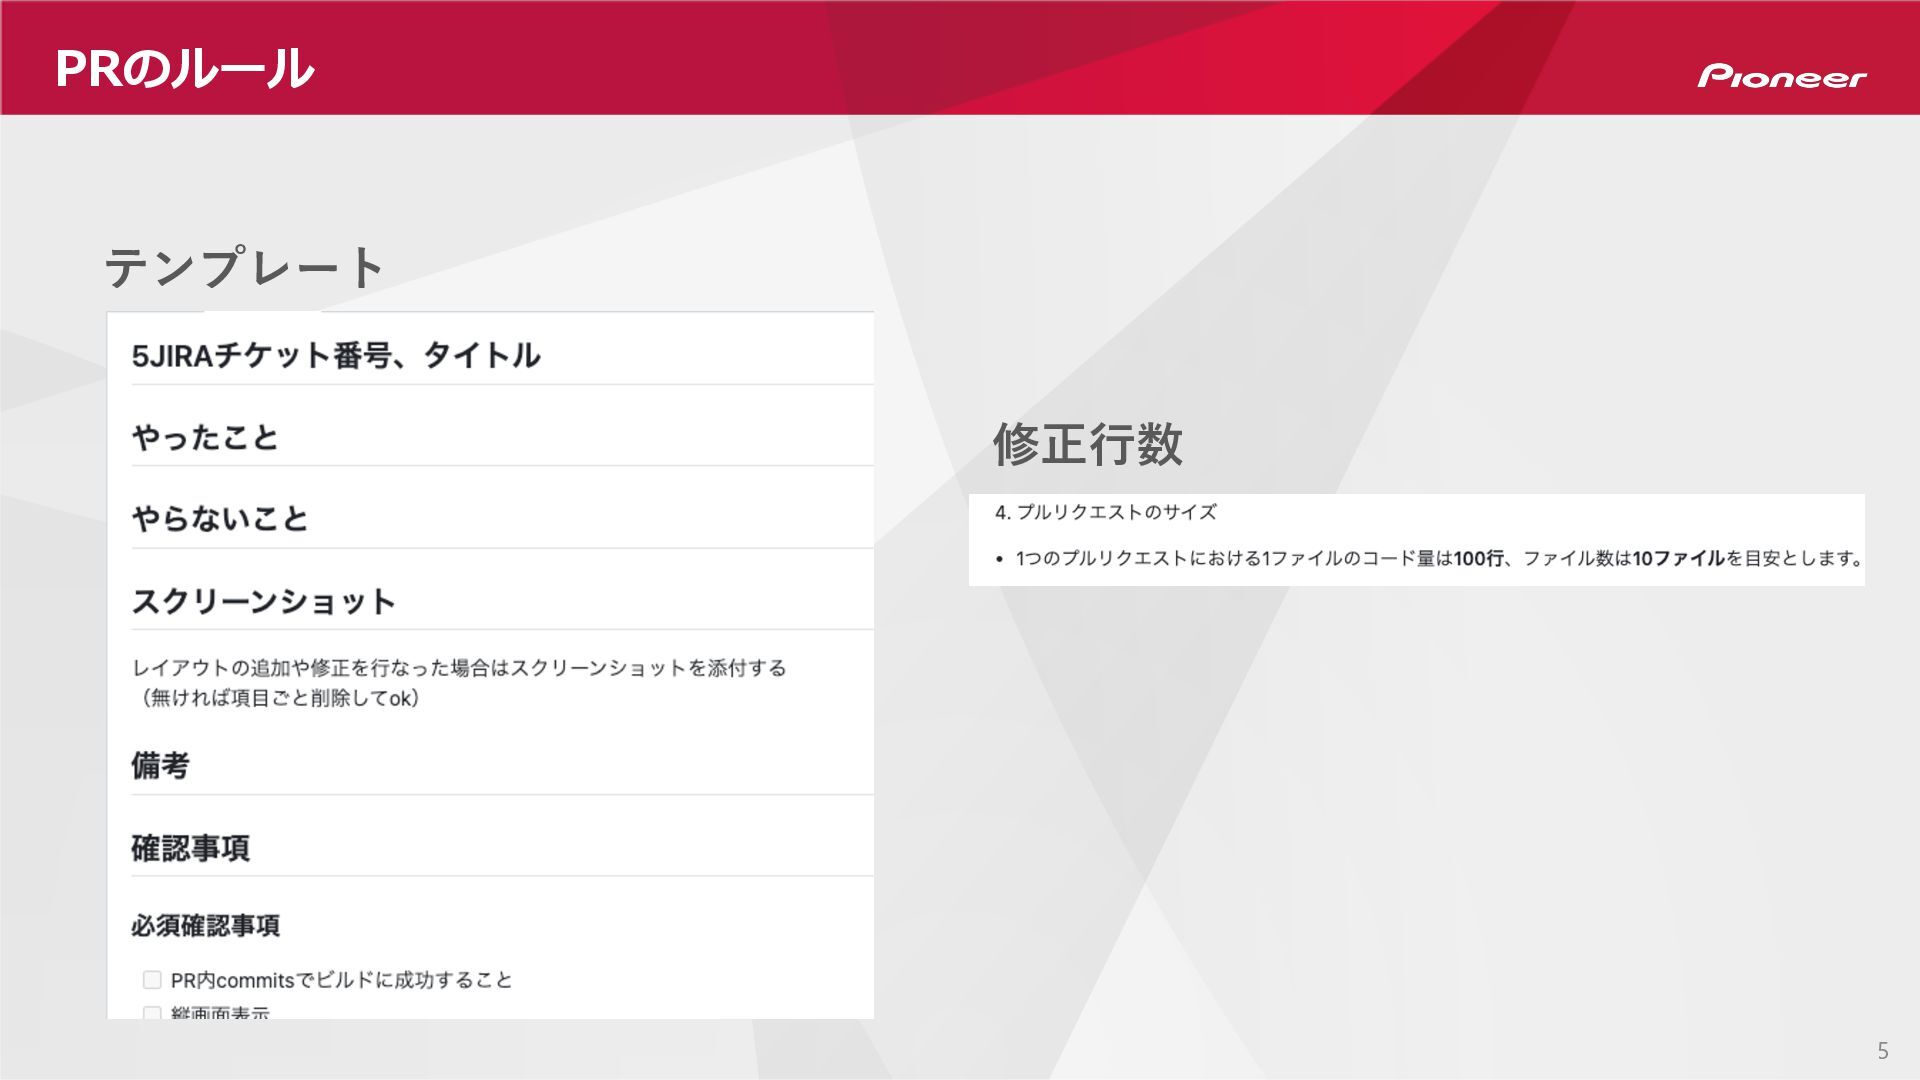Click the PRのルール slide title
The height and width of the screenshot is (1080, 1920).
pyautogui.click(x=184, y=69)
